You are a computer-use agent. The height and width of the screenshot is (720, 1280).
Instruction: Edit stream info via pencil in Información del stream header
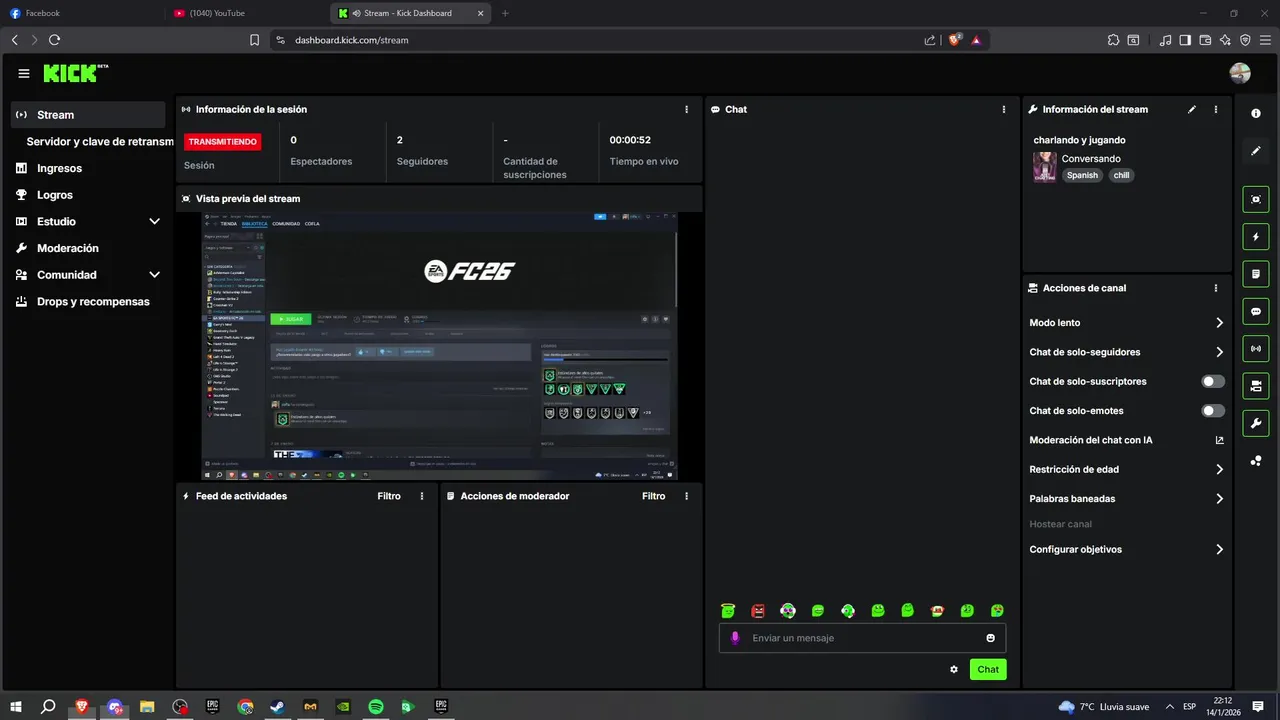pos(1192,109)
